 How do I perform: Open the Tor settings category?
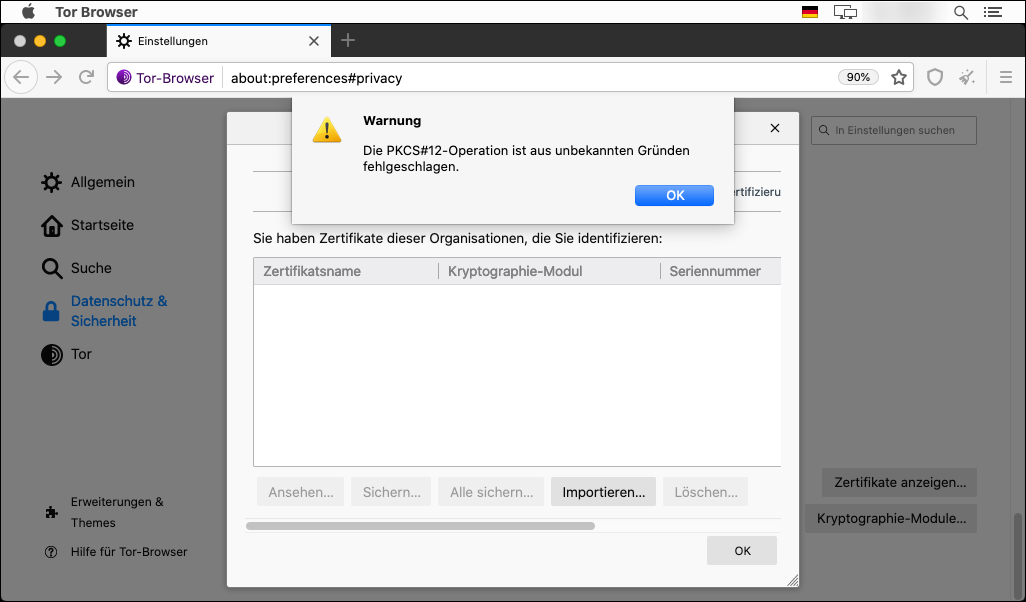[x=81, y=354]
